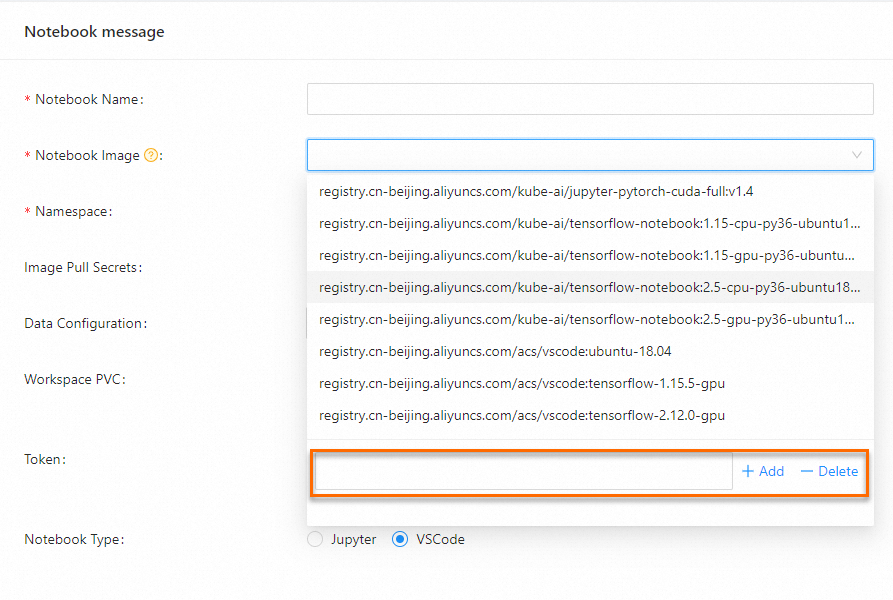Click the Workspace PVC label

pyautogui.click(x=75, y=379)
